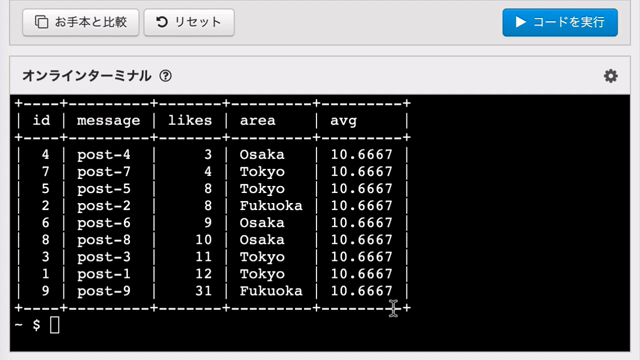Open the help question mark icon
640x360 pixels.
pos(165,76)
